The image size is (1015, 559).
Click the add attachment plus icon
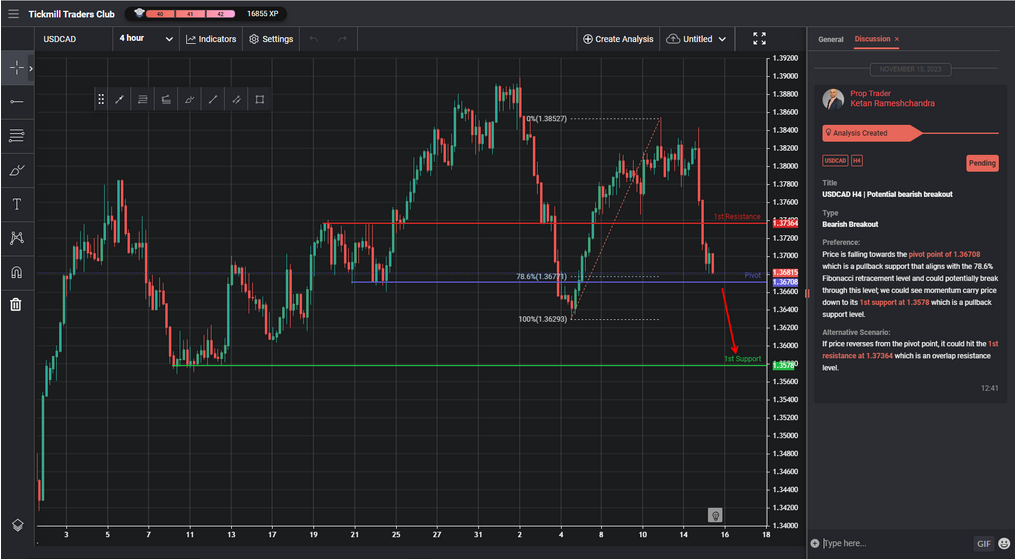point(815,543)
